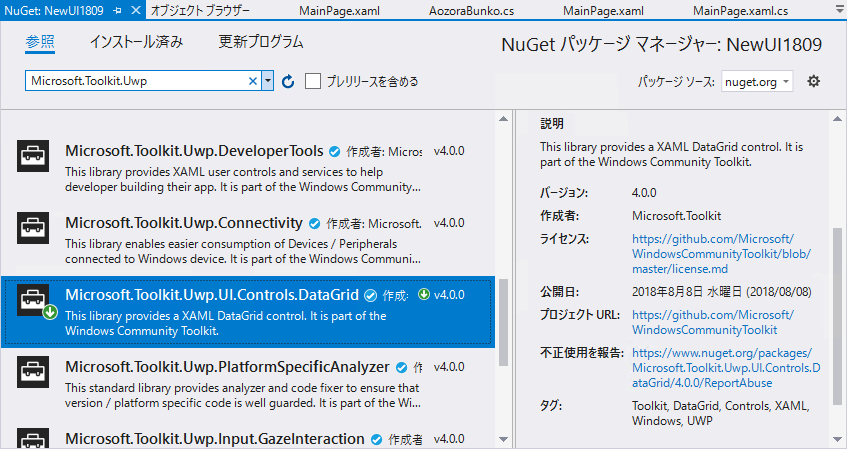Select Microsoft.Toolkit.Uwp.DeveloperTools package title
The width and height of the screenshot is (847, 449).
tap(194, 151)
